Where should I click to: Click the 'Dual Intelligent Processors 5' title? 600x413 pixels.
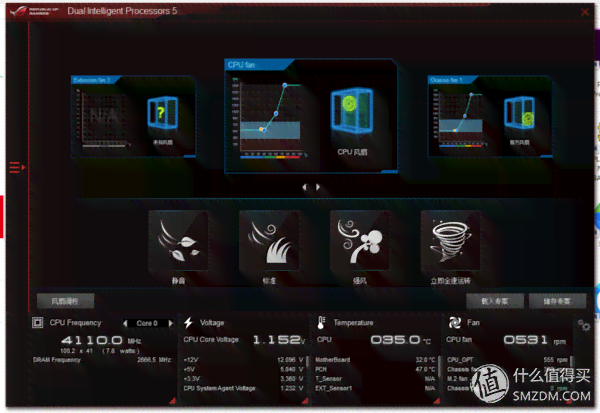coord(122,11)
